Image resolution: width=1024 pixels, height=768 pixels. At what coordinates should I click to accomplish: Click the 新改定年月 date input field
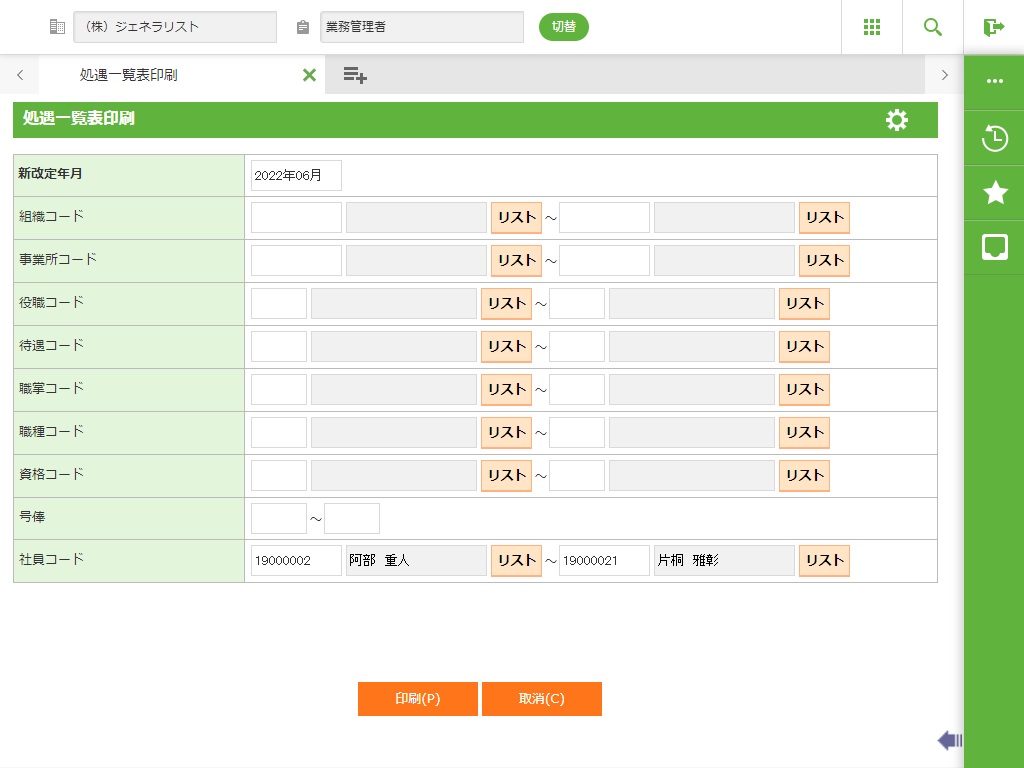296,175
